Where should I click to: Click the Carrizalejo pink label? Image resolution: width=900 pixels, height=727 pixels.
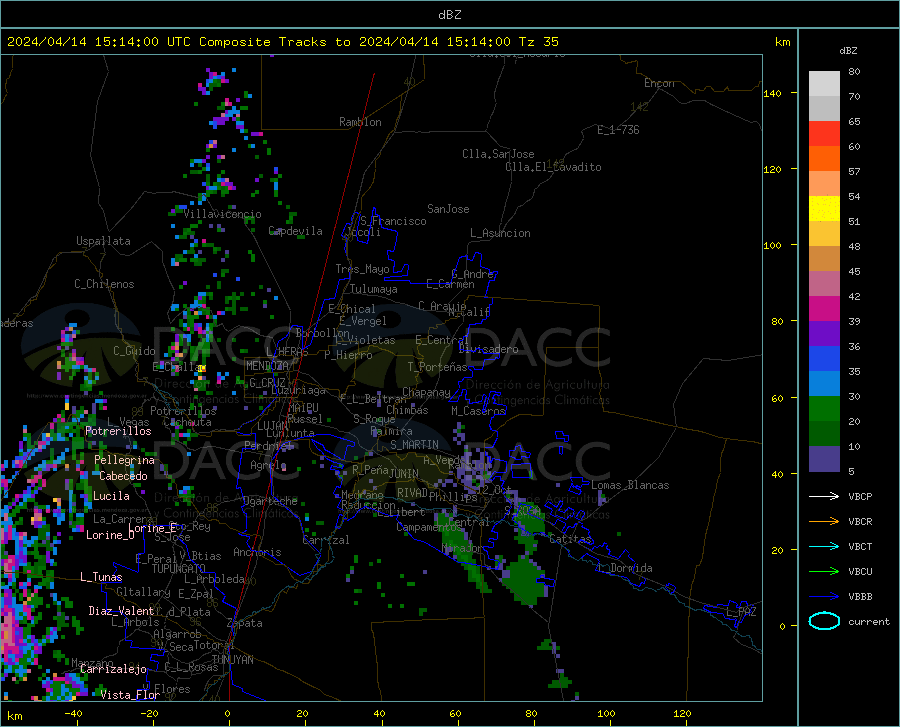[x=113, y=669]
